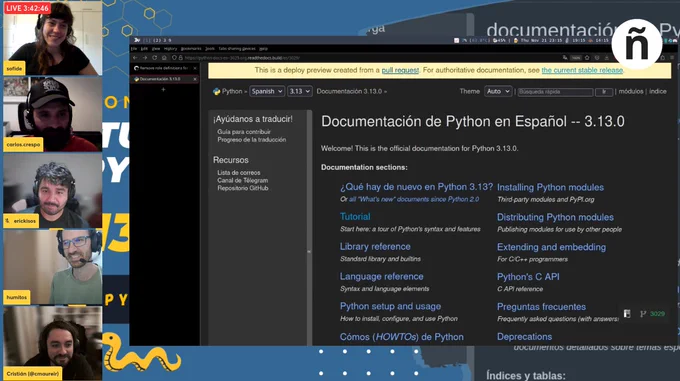
Task: Open 'Extending and embedding' link
Action: pos(551,247)
